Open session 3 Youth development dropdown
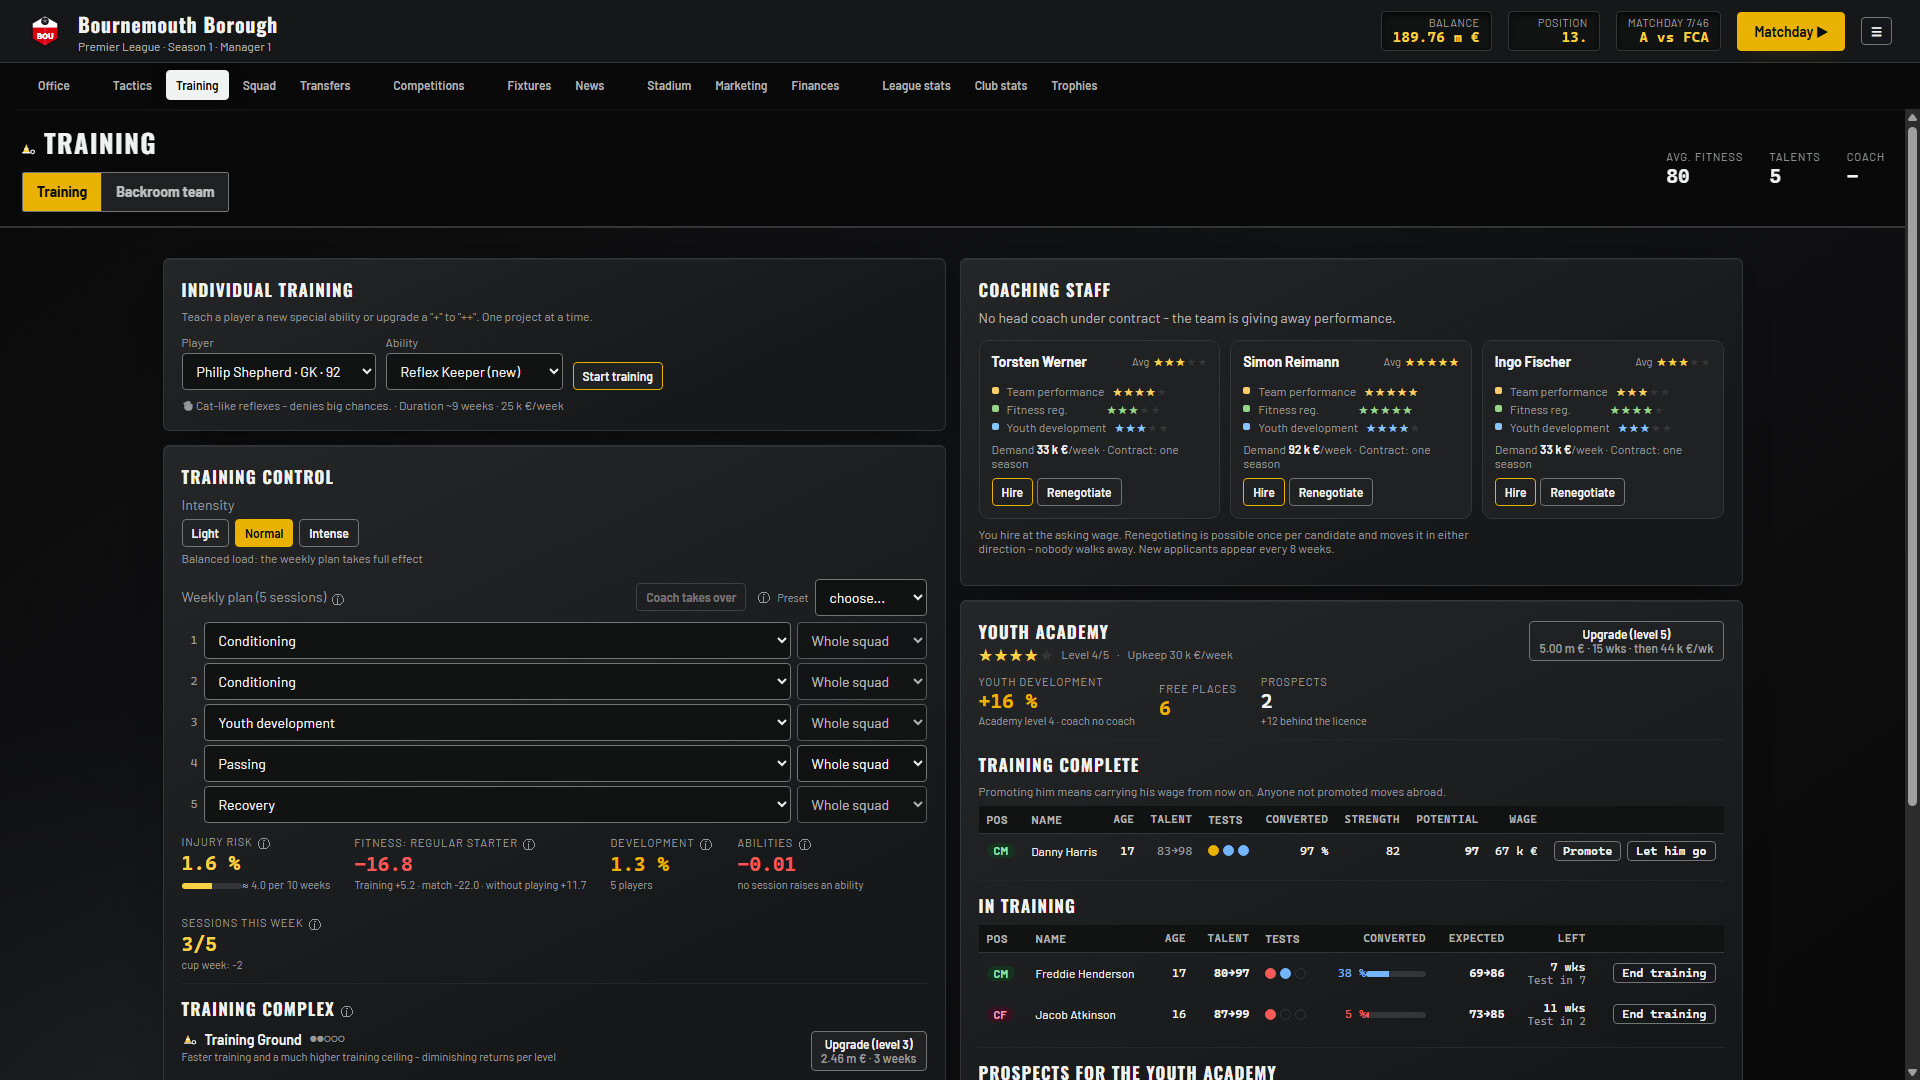1920x1080 pixels. pyautogui.click(x=497, y=723)
